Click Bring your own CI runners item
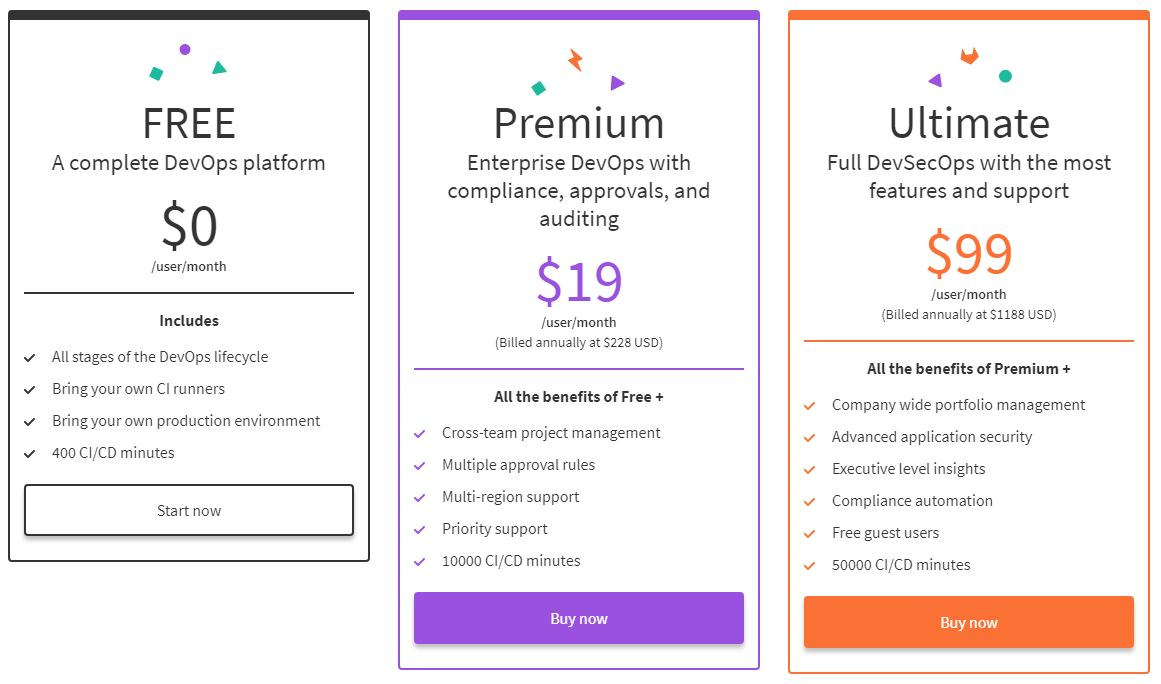The width and height of the screenshot is (1161, 684). coord(138,389)
